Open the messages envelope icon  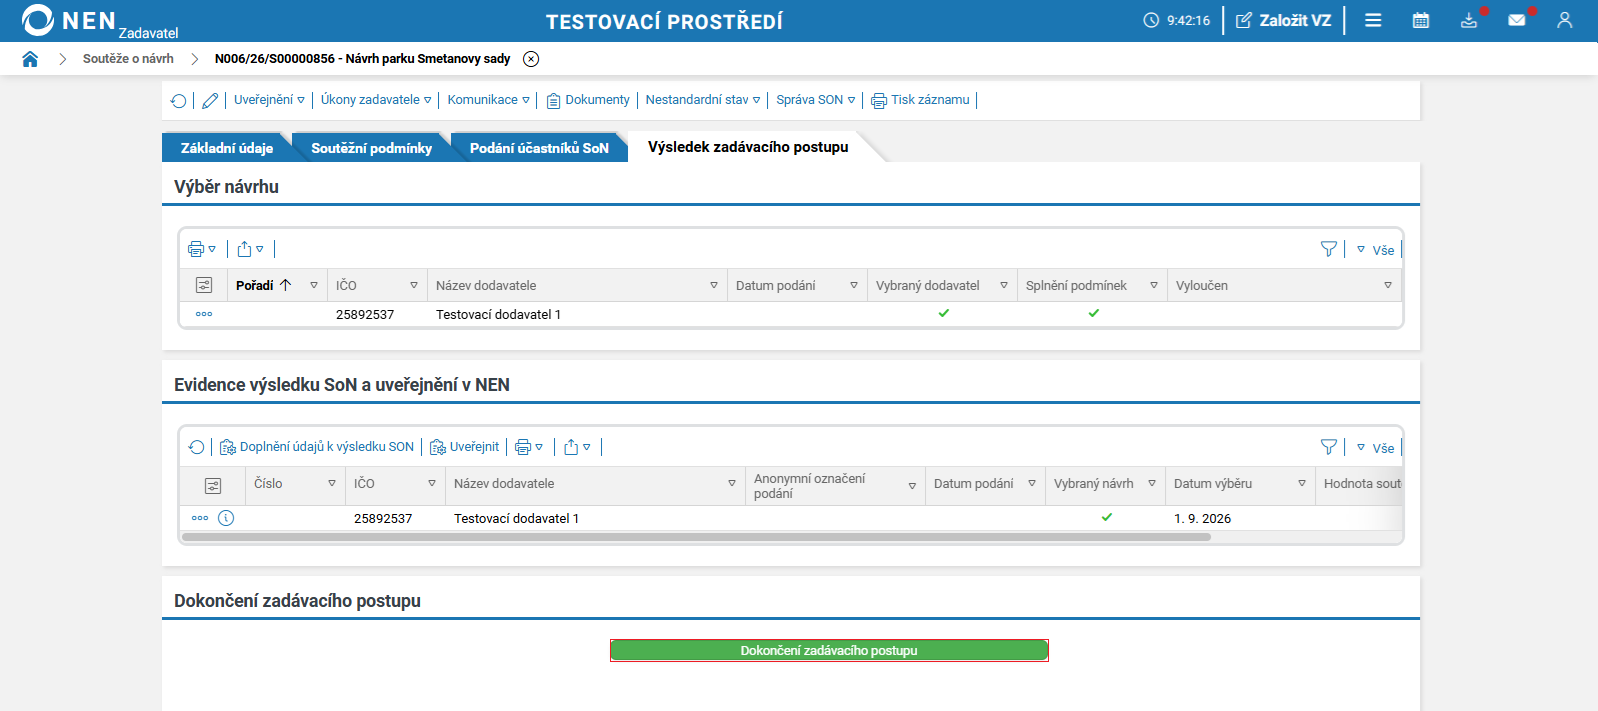1517,20
